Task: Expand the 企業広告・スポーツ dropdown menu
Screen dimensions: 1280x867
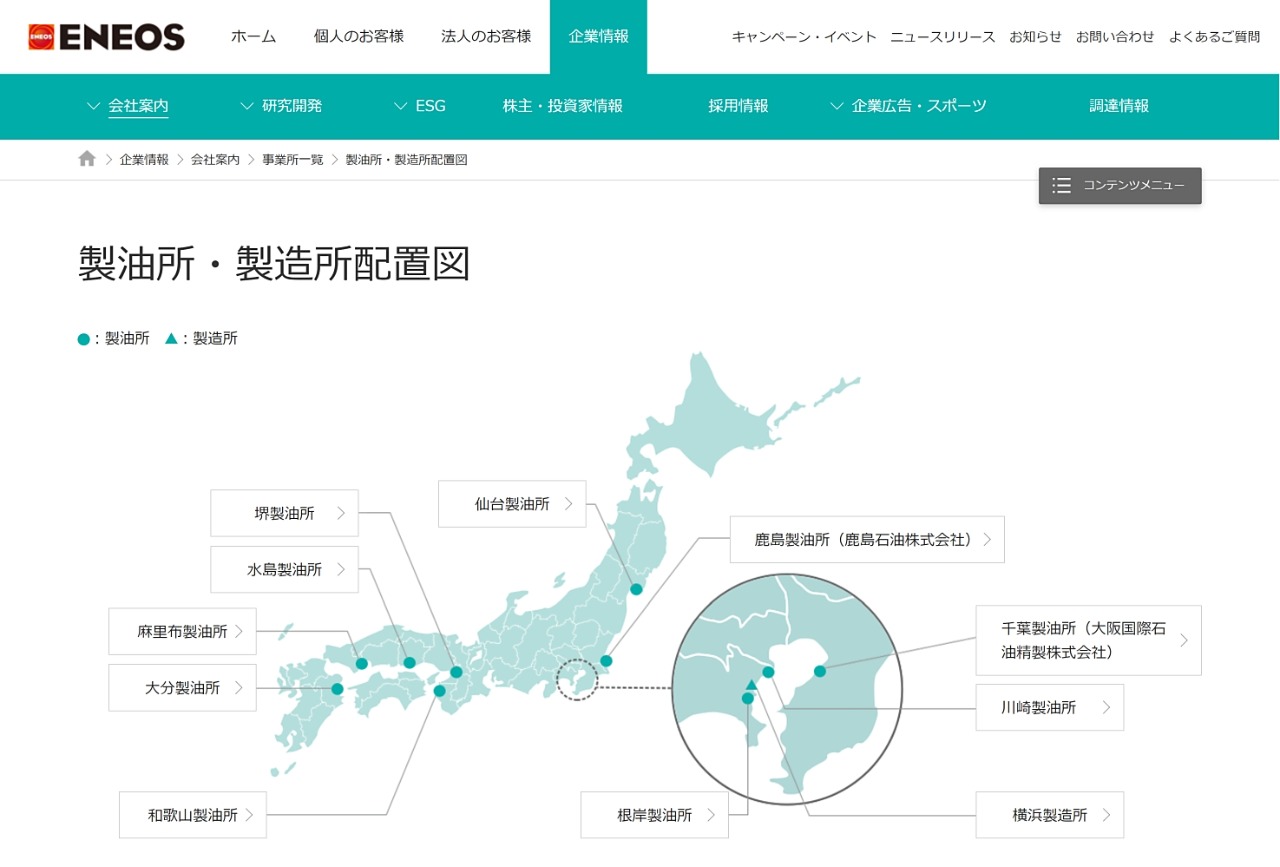Action: (908, 106)
